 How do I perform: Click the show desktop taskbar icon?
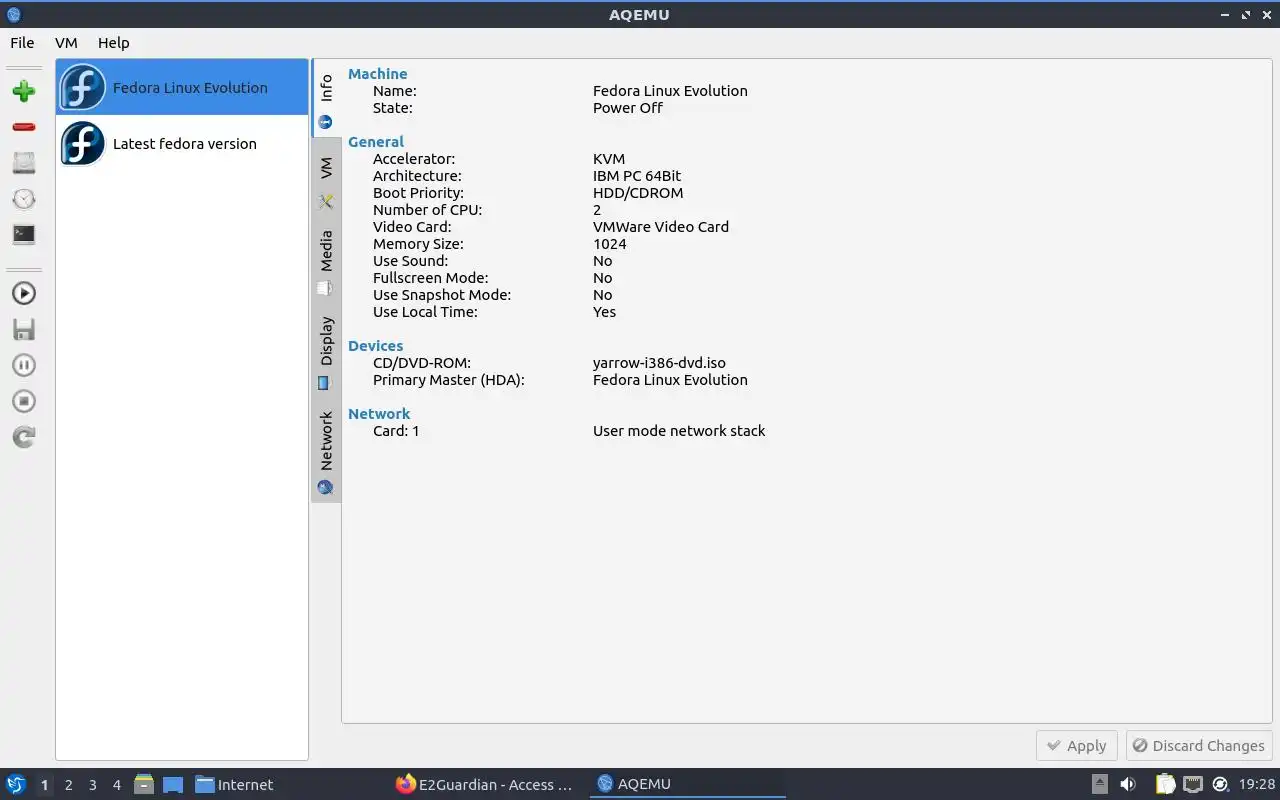click(x=173, y=784)
